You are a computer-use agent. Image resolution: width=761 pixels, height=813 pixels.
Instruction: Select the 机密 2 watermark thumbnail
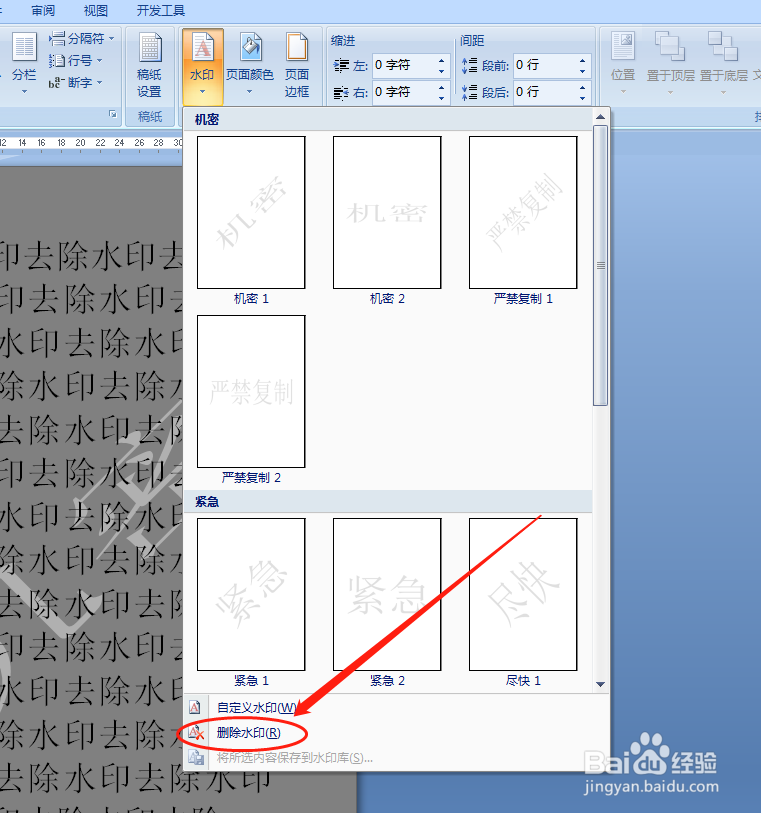point(387,212)
